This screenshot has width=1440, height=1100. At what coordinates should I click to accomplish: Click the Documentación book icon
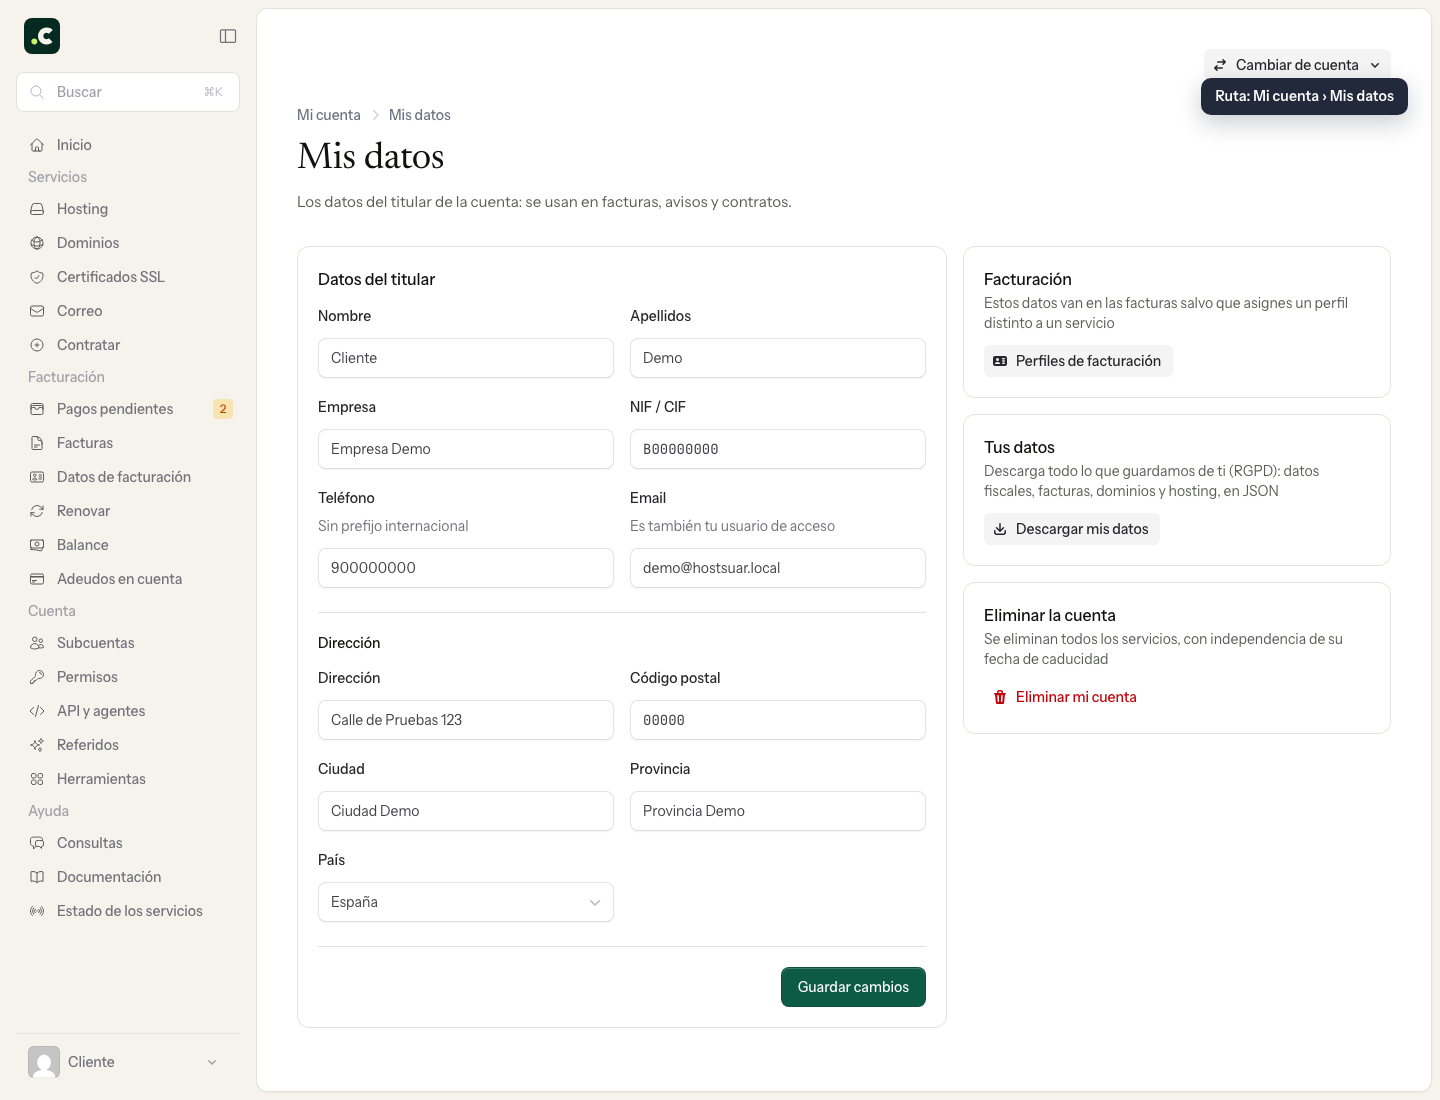pyautogui.click(x=37, y=877)
